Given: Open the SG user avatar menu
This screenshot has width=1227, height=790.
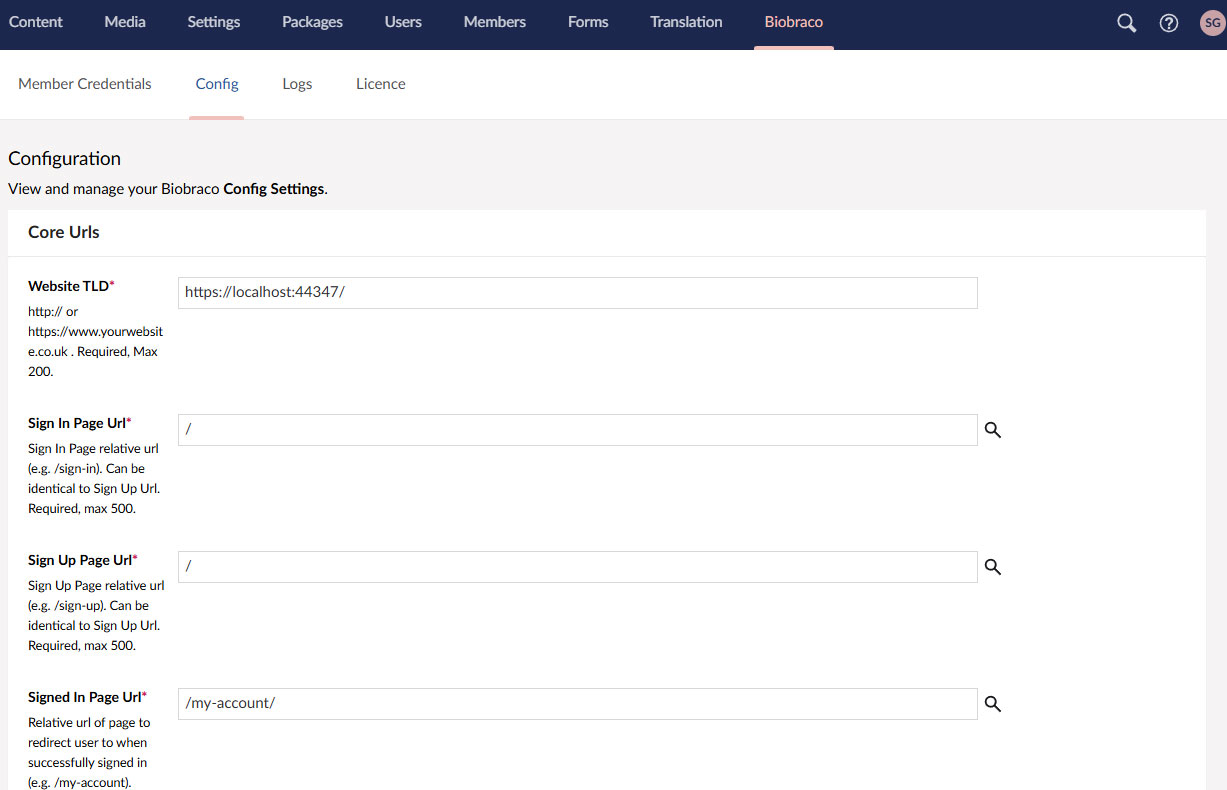Looking at the screenshot, I should [x=1212, y=23].
